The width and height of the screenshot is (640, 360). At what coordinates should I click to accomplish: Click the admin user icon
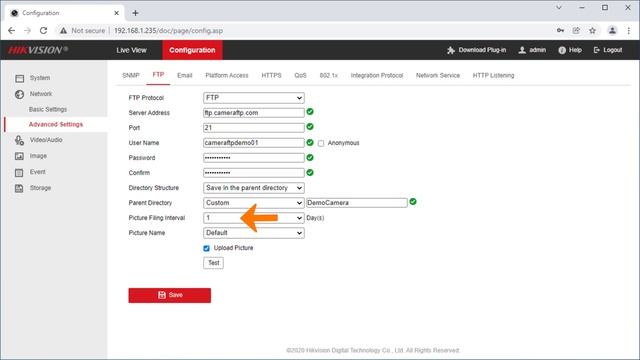[522, 50]
